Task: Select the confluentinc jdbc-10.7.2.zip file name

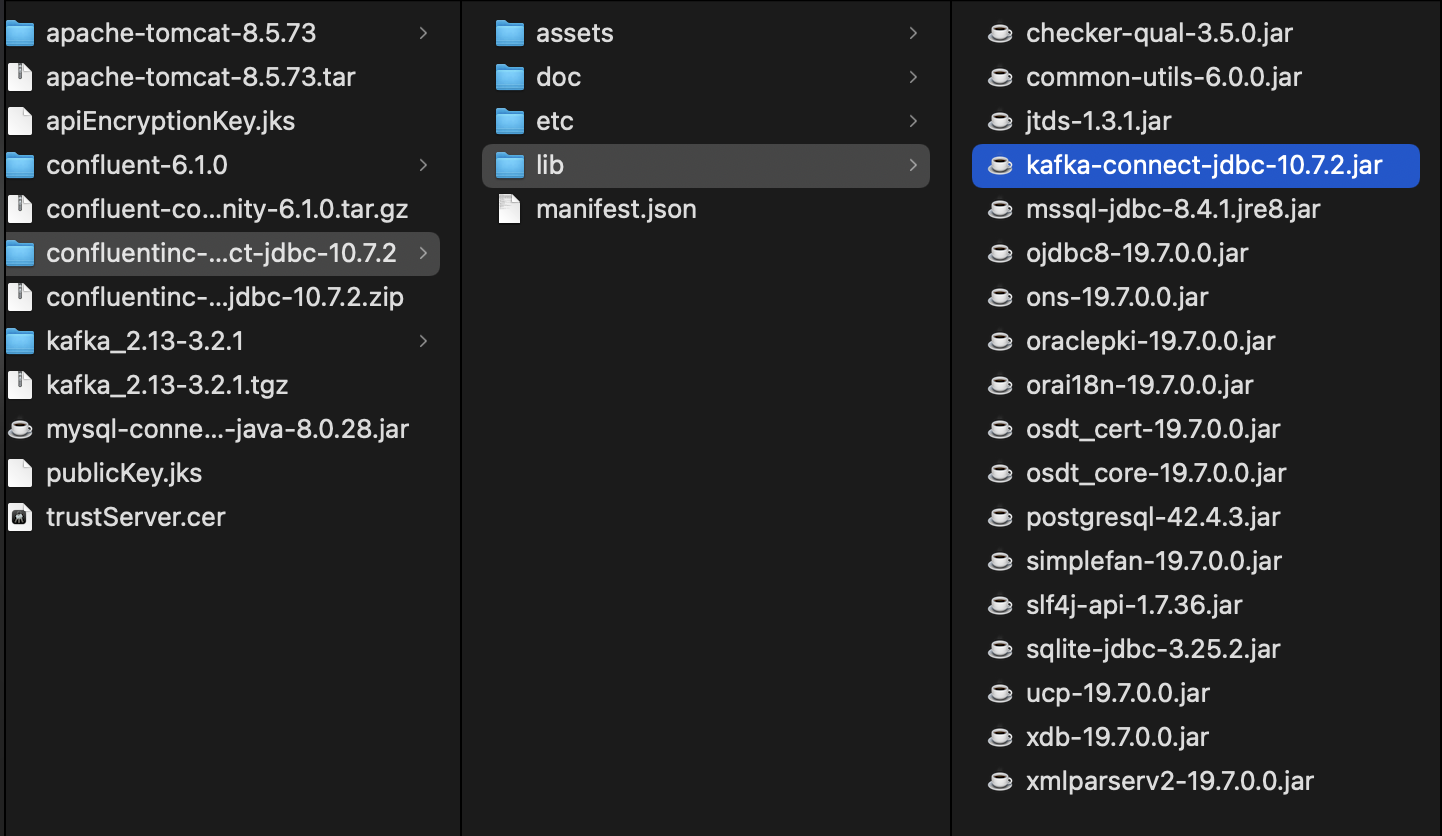Action: click(x=225, y=297)
